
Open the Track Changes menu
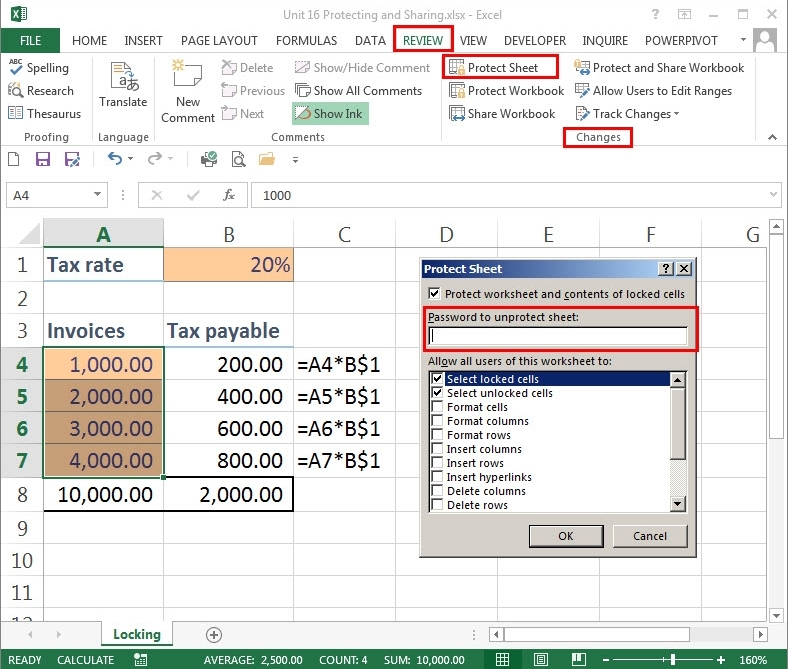627,114
